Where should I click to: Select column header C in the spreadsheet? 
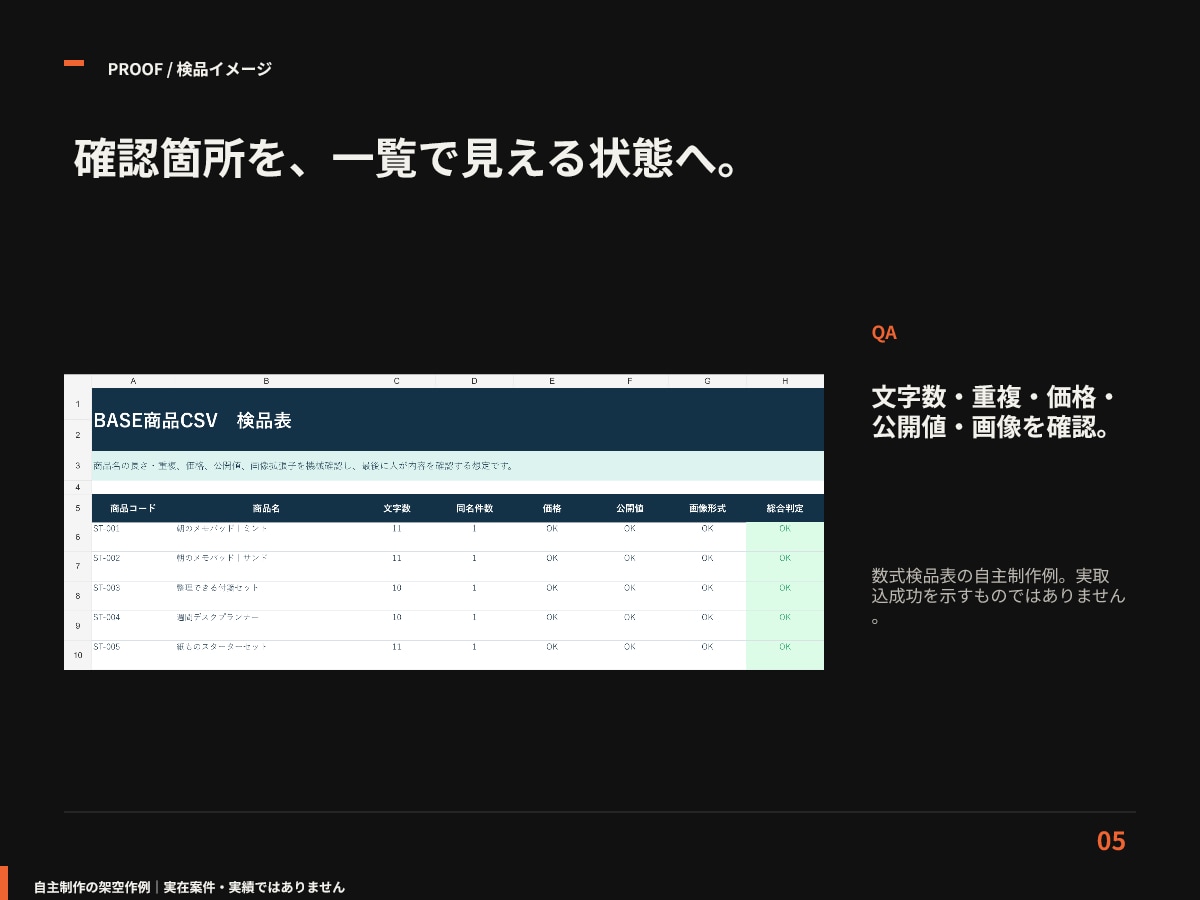point(396,381)
